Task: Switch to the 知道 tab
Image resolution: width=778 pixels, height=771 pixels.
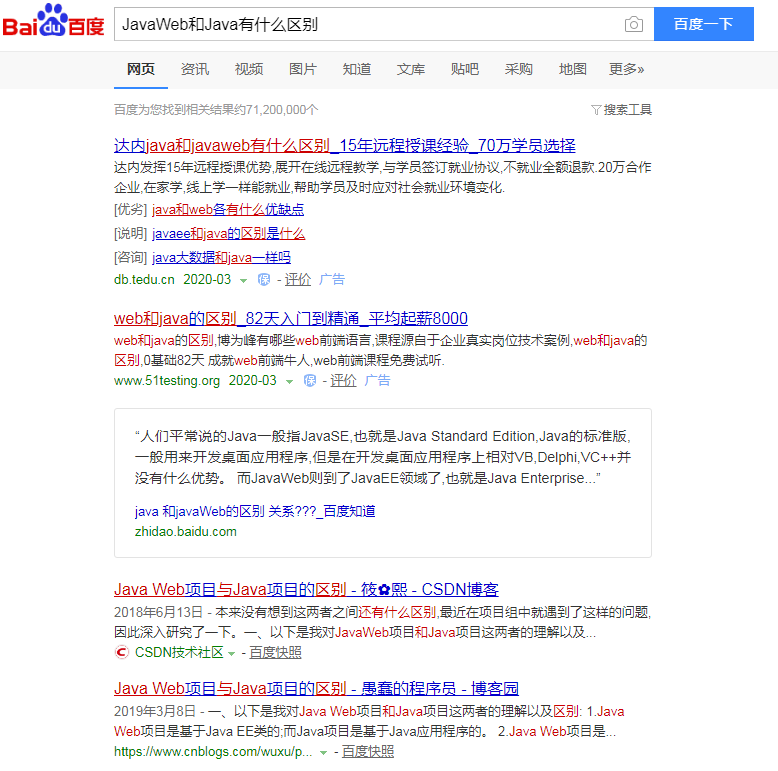Action: pos(357,69)
